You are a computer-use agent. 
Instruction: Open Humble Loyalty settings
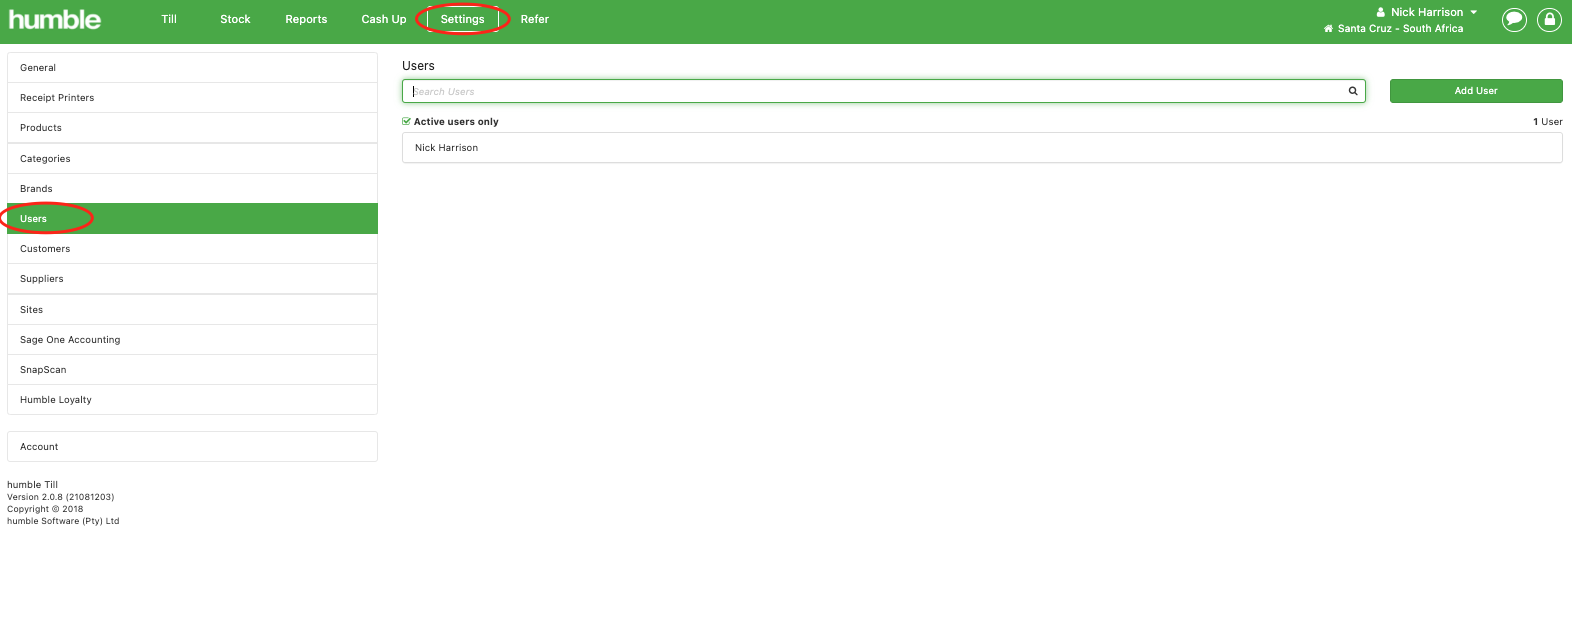[192, 400]
